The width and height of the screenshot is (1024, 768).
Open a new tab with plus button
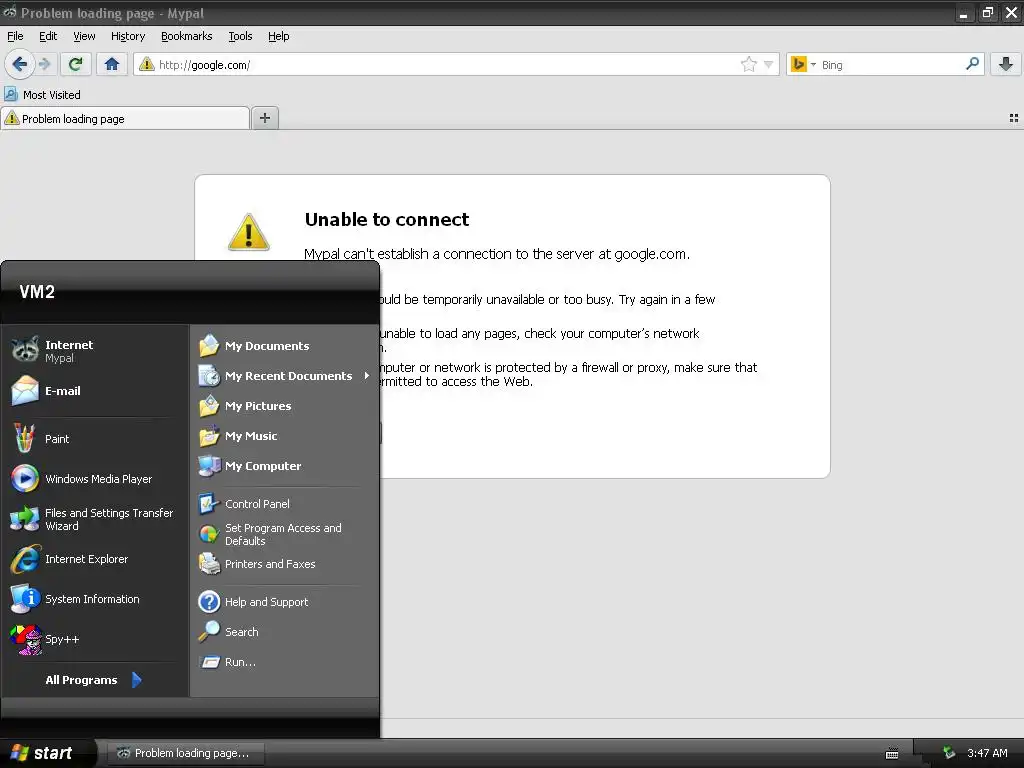coord(264,118)
